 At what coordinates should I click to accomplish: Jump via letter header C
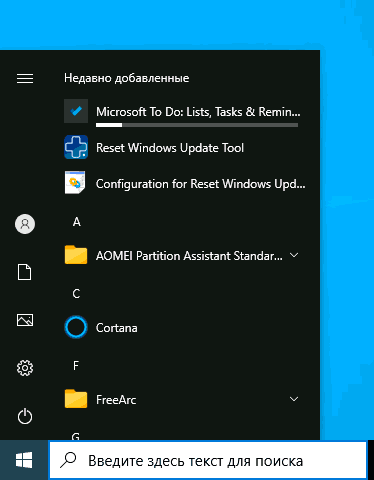point(76,294)
